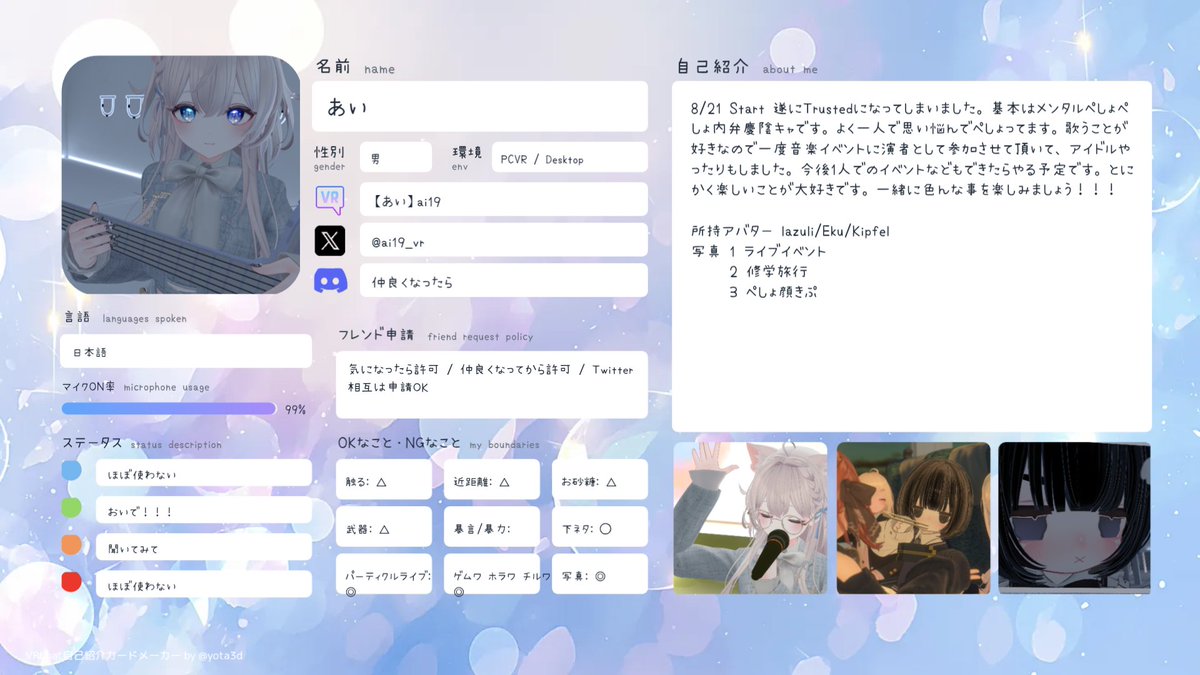Toggle the 写真 boundary field
The image size is (1200, 675).
(599, 574)
